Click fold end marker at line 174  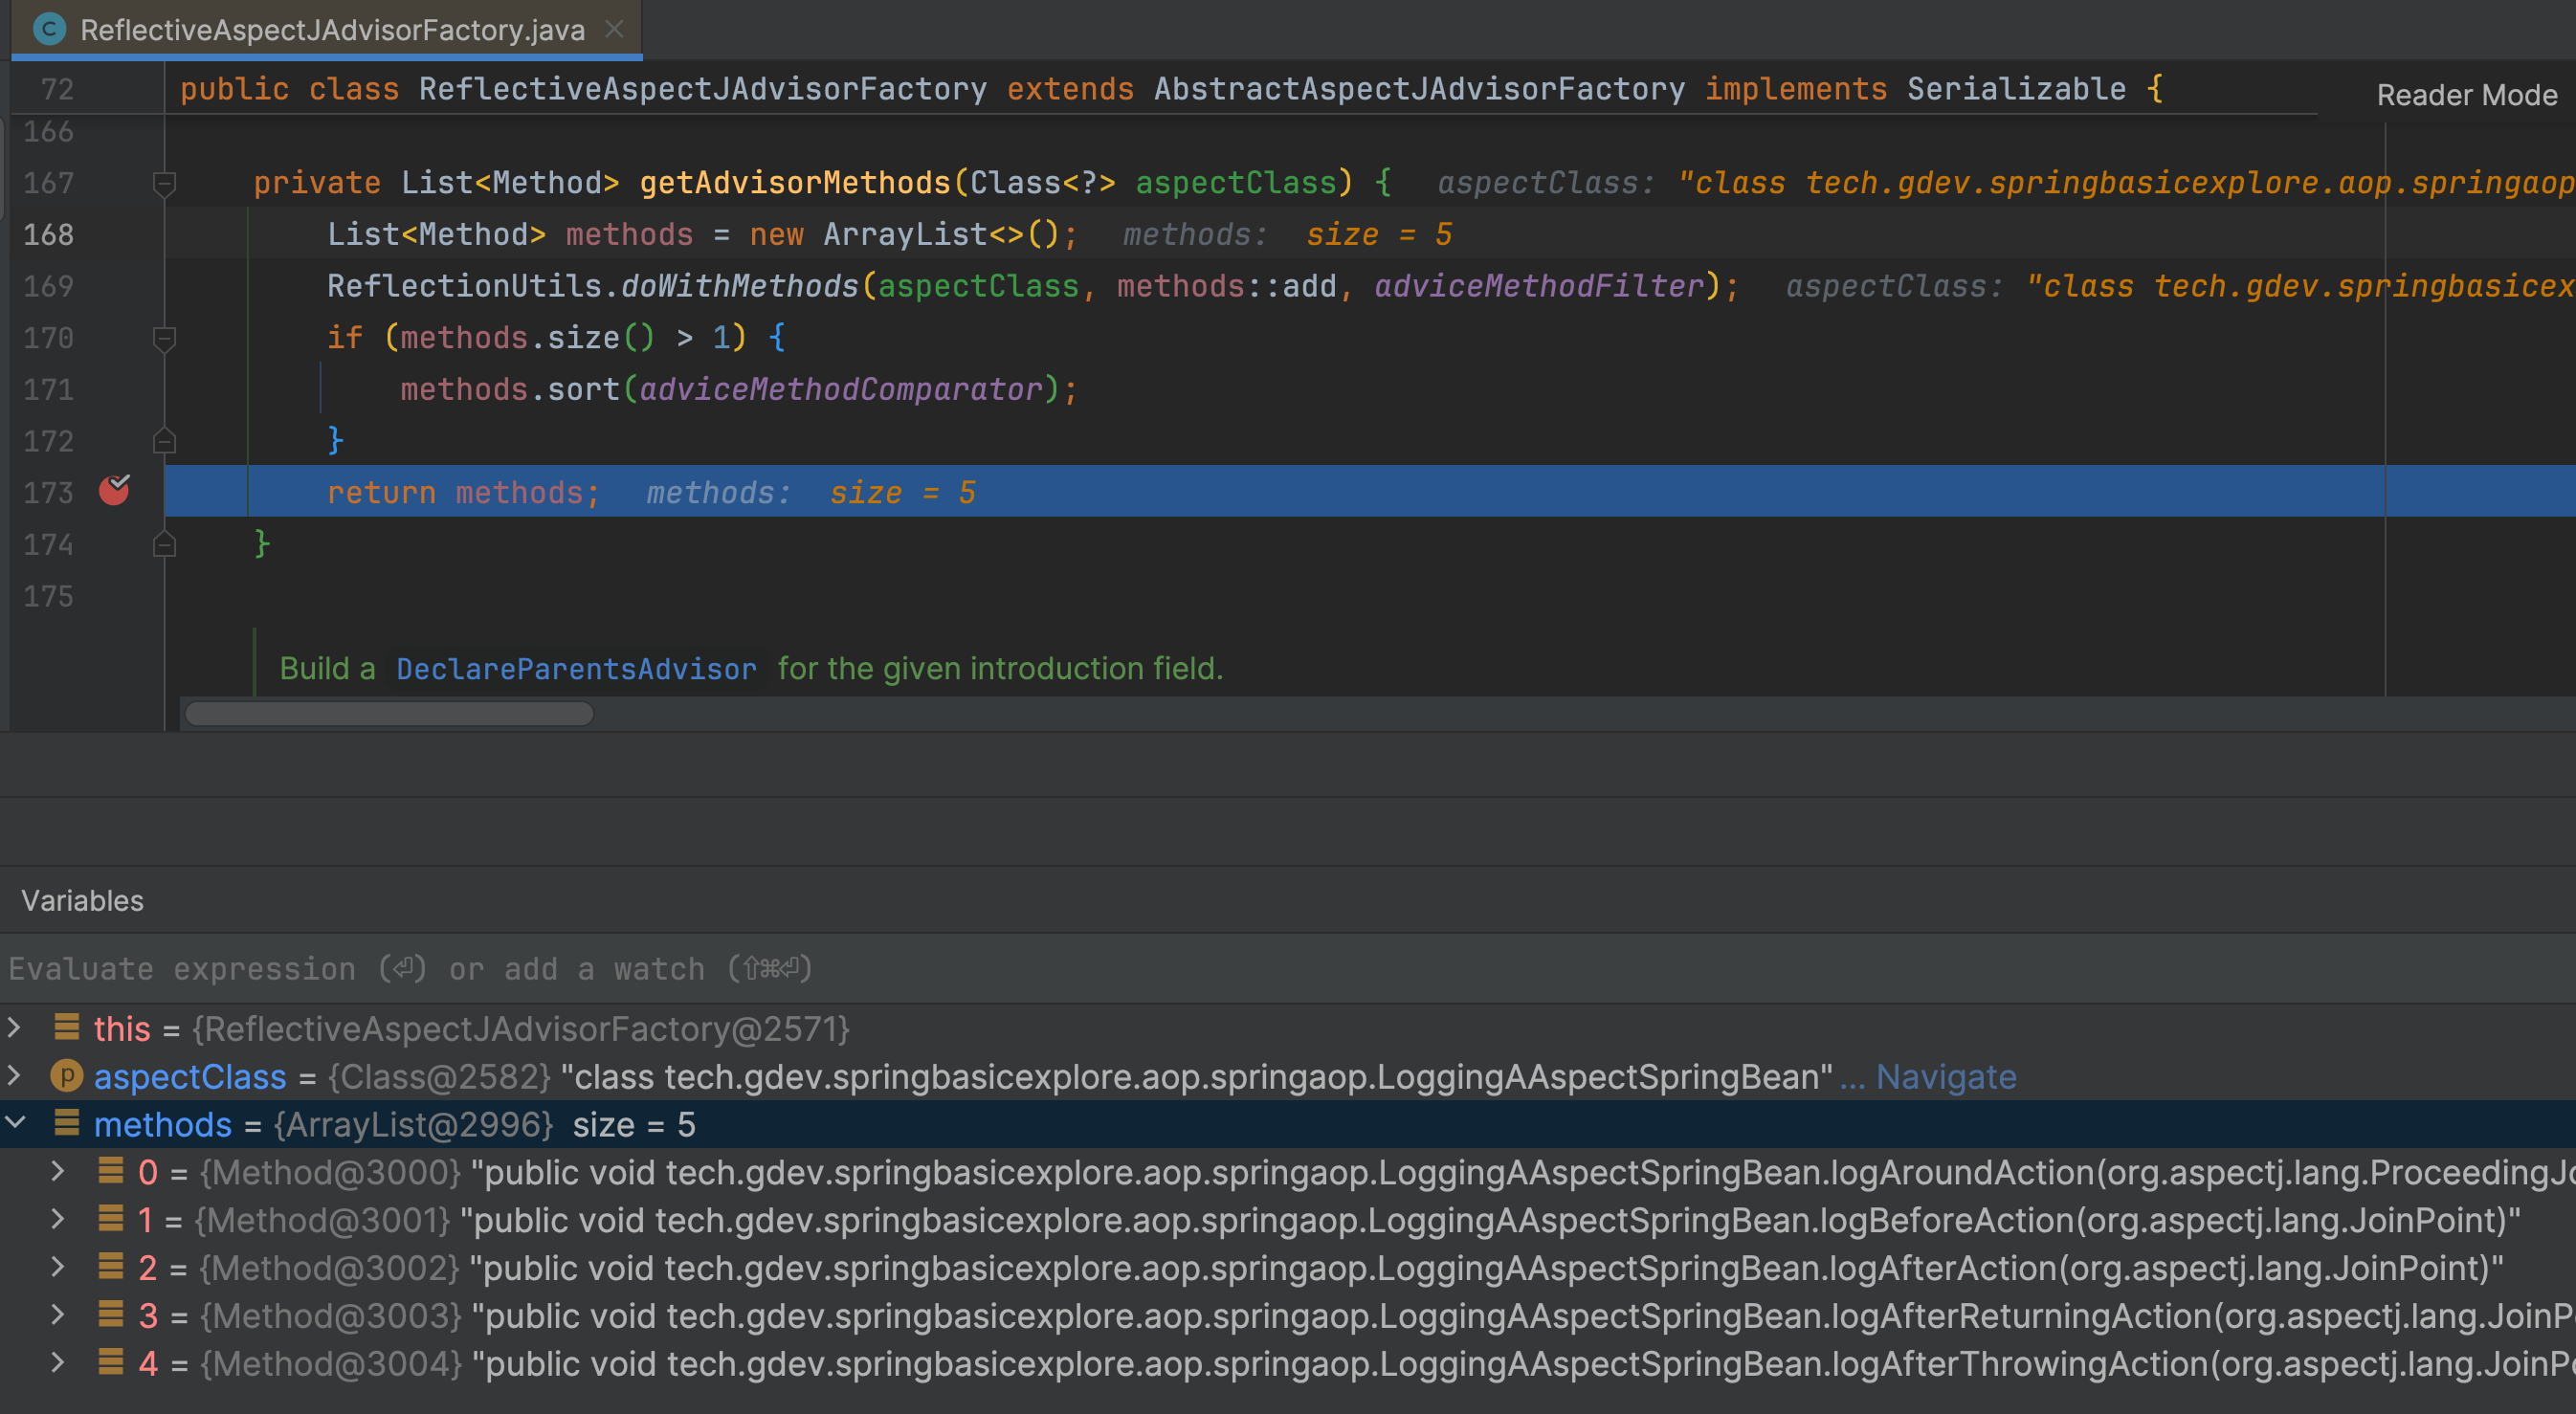[165, 544]
